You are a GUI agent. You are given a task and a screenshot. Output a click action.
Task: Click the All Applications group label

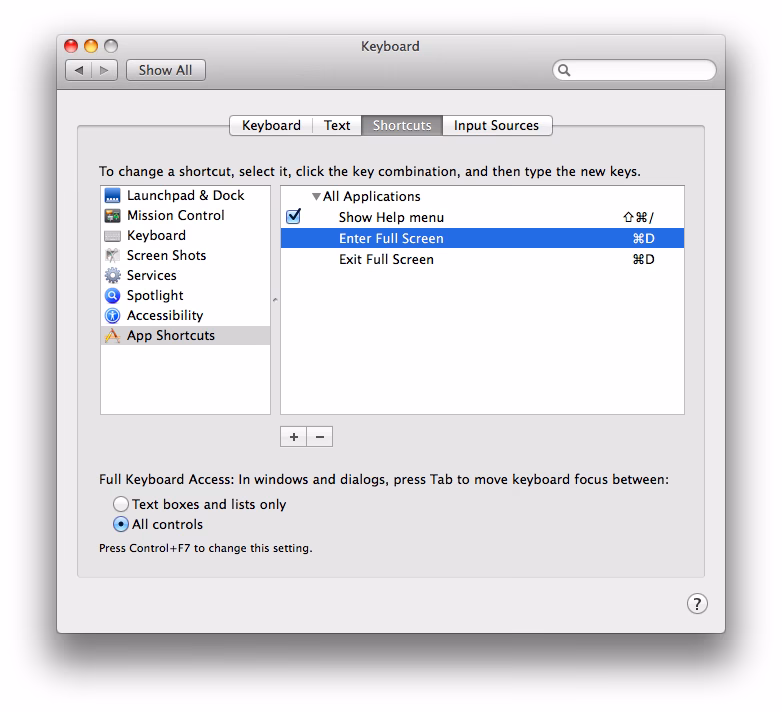click(372, 196)
